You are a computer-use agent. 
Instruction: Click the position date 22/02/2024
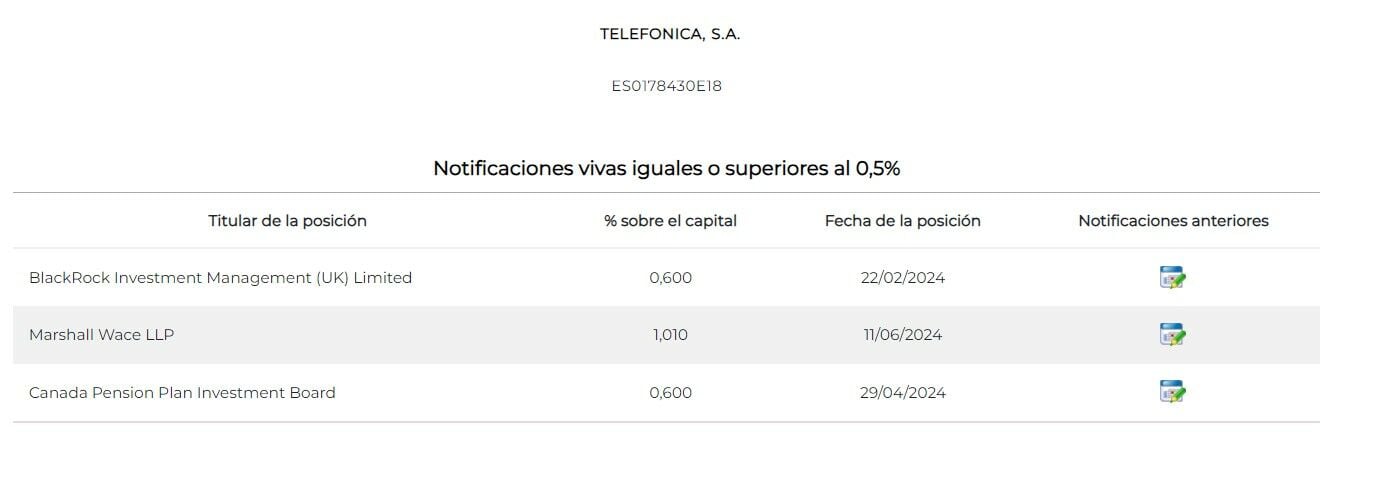point(902,278)
